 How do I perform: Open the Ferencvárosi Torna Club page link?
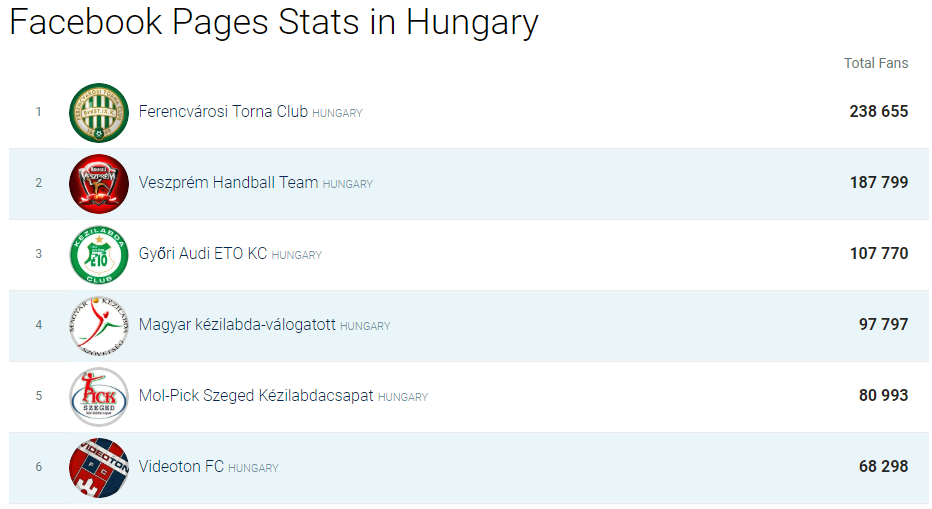[x=223, y=112]
